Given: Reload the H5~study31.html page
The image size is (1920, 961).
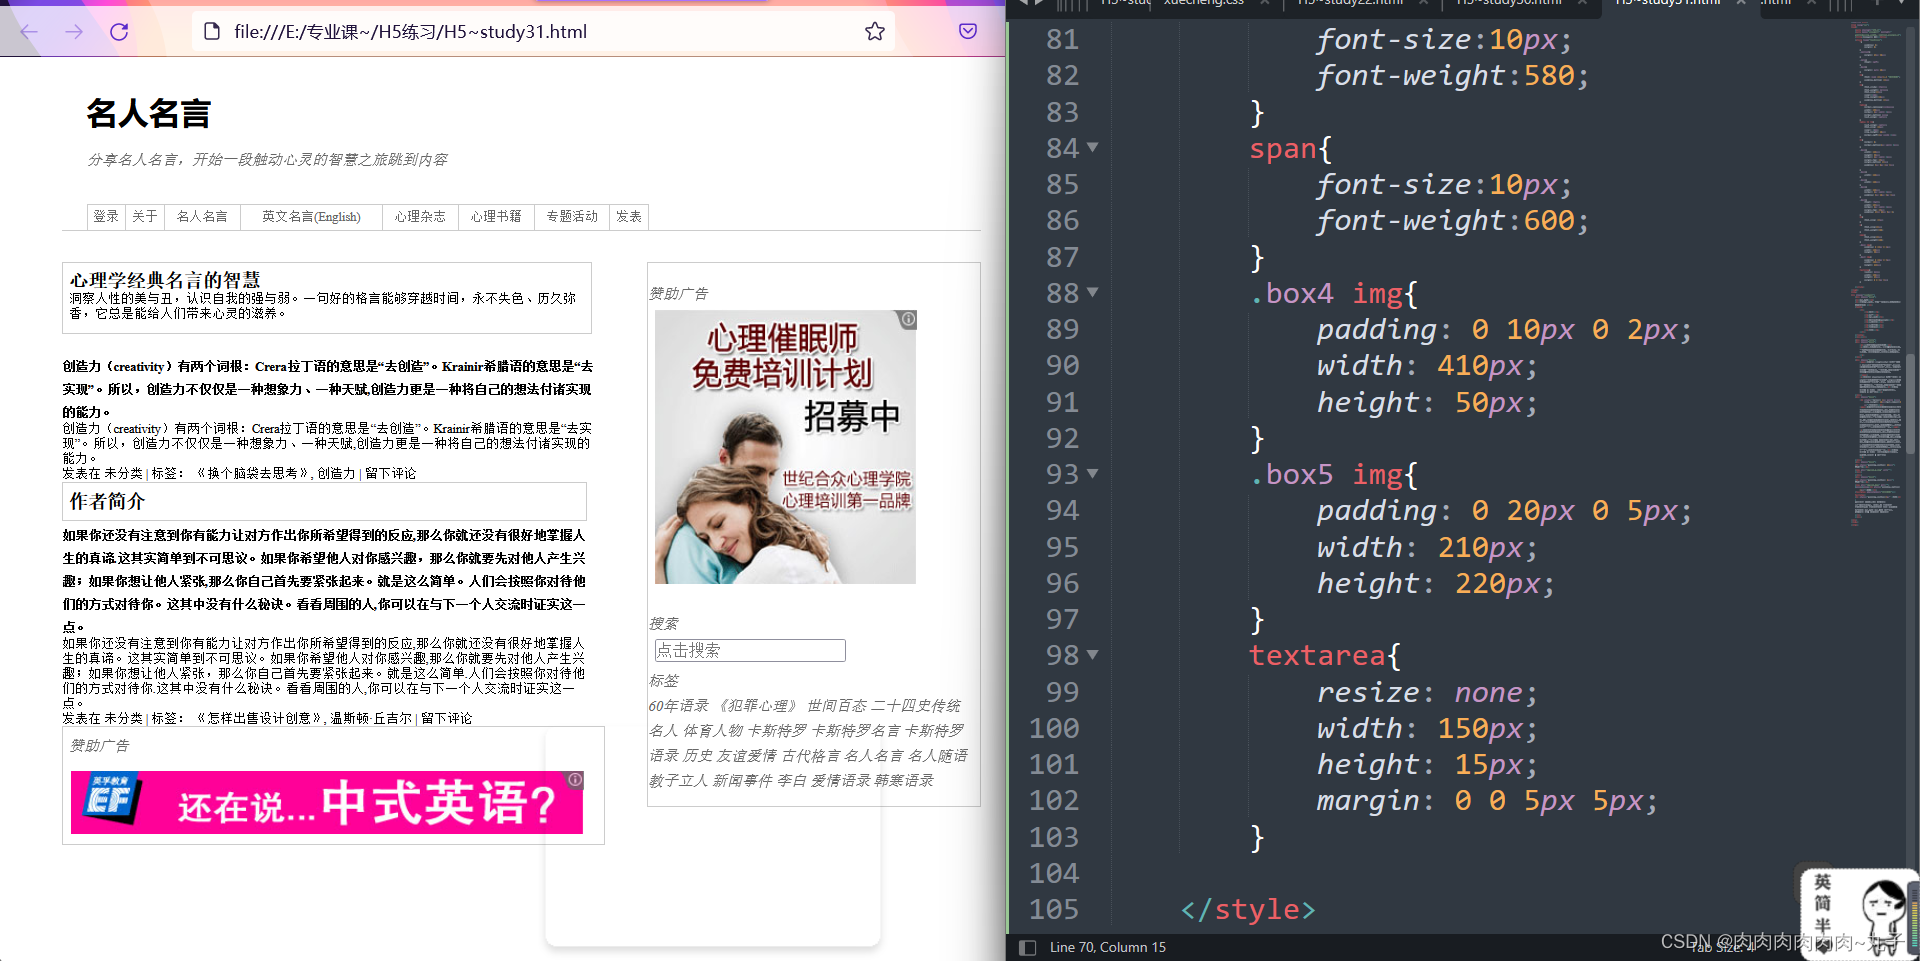Looking at the screenshot, I should click(x=119, y=32).
